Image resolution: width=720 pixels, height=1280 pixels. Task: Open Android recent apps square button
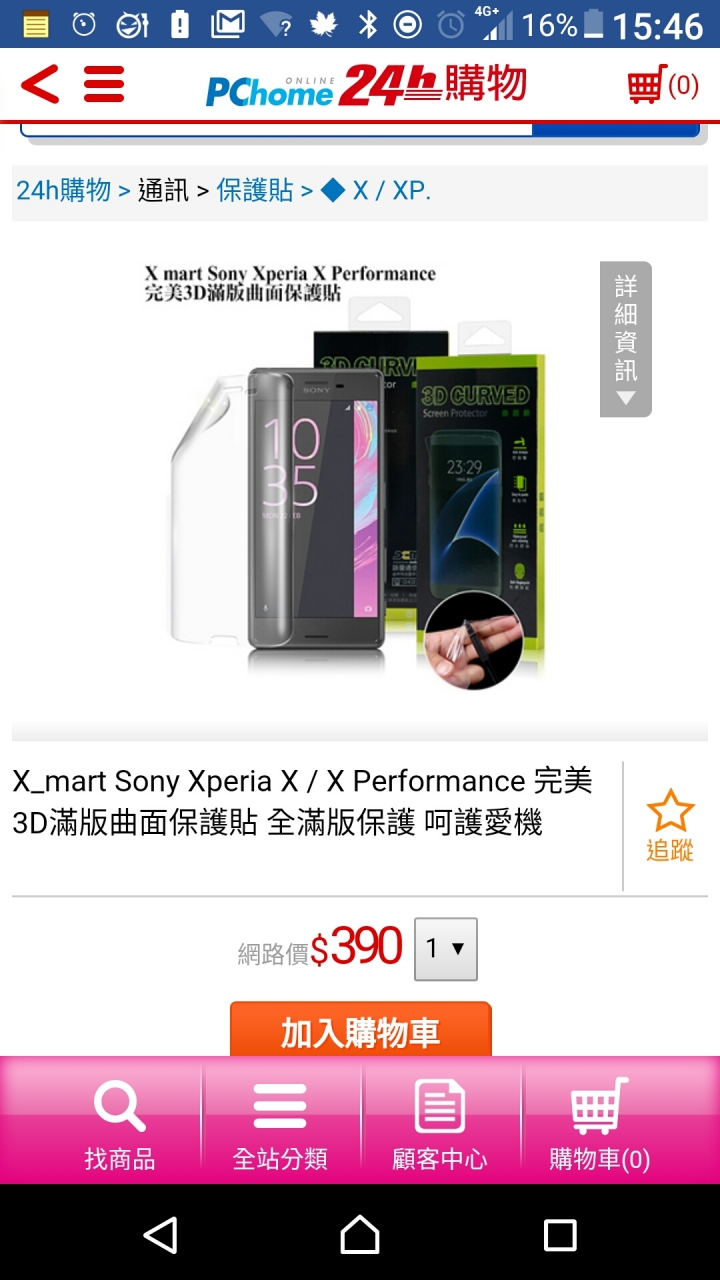point(560,1235)
